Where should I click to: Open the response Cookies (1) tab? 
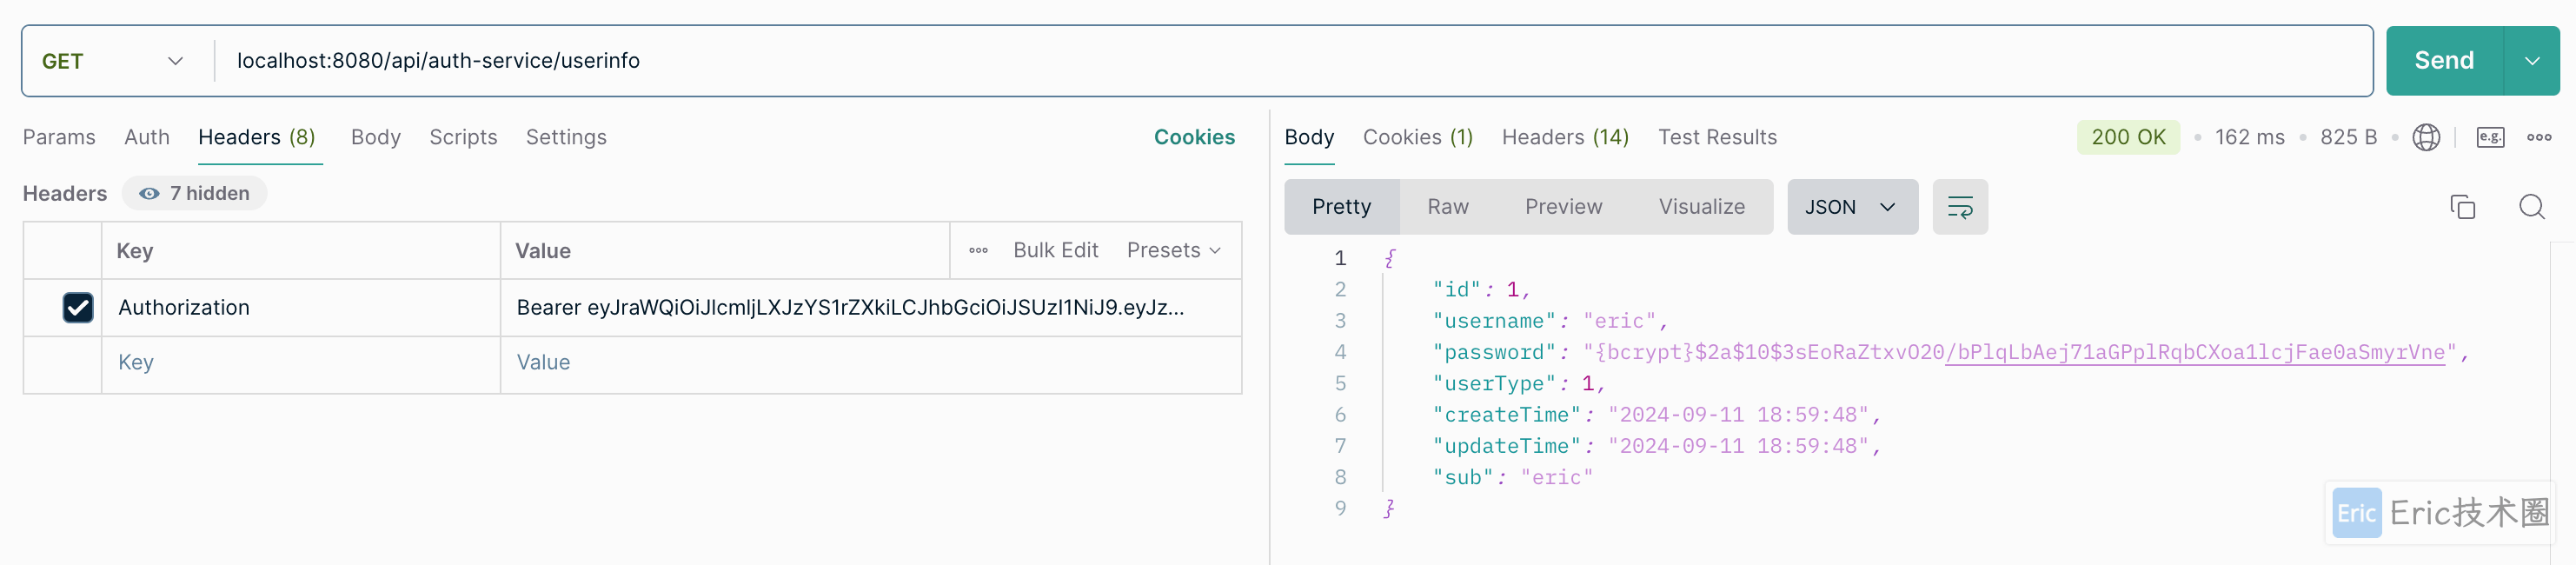(1417, 137)
